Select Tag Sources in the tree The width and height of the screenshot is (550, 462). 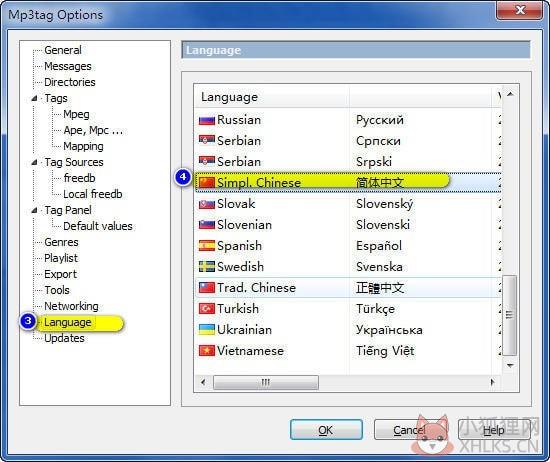click(x=74, y=162)
